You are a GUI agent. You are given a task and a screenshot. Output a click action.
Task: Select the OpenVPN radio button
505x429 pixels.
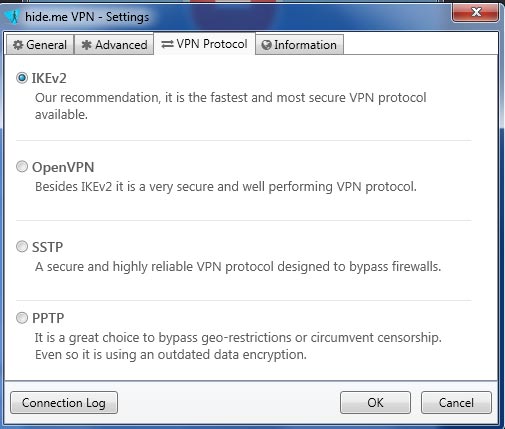click(x=22, y=166)
